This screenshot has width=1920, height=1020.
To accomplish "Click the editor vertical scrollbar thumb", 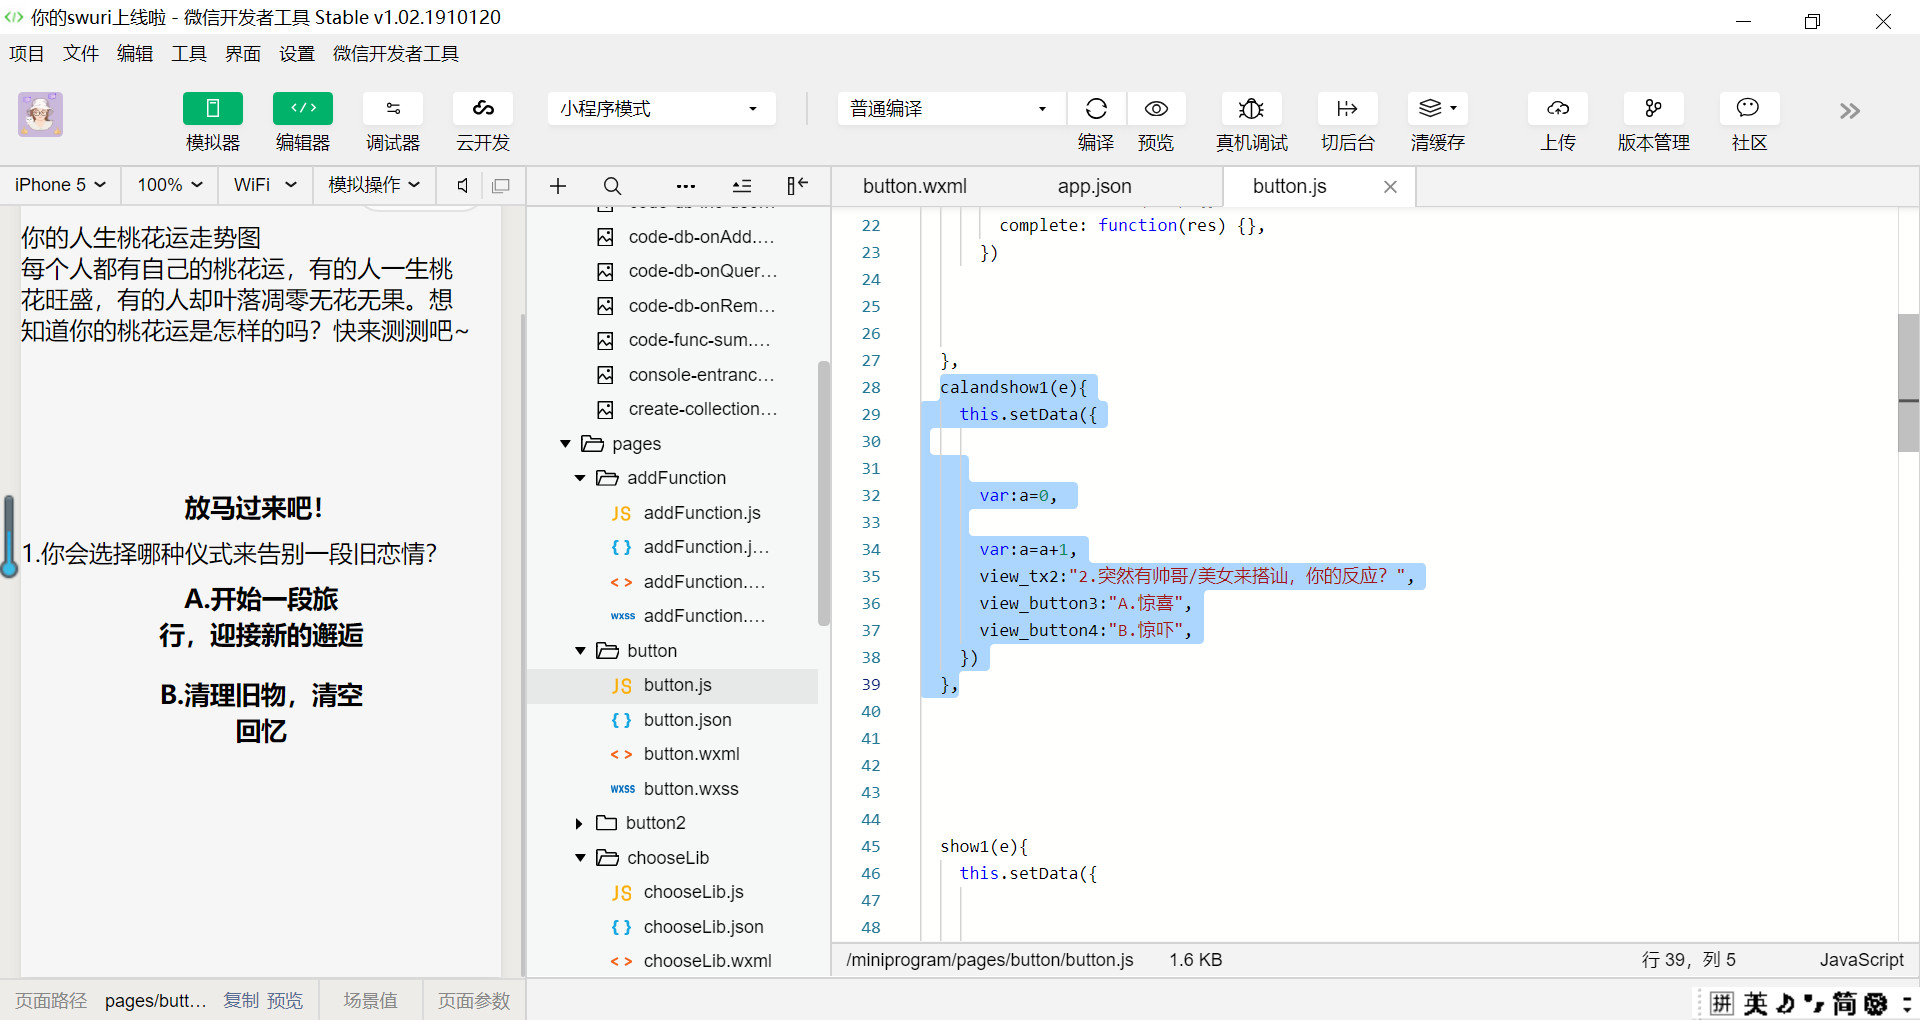I will pos(1908,382).
